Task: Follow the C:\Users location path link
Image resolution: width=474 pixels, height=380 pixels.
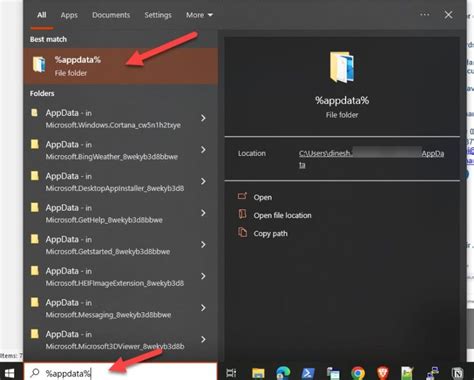Action: point(371,159)
